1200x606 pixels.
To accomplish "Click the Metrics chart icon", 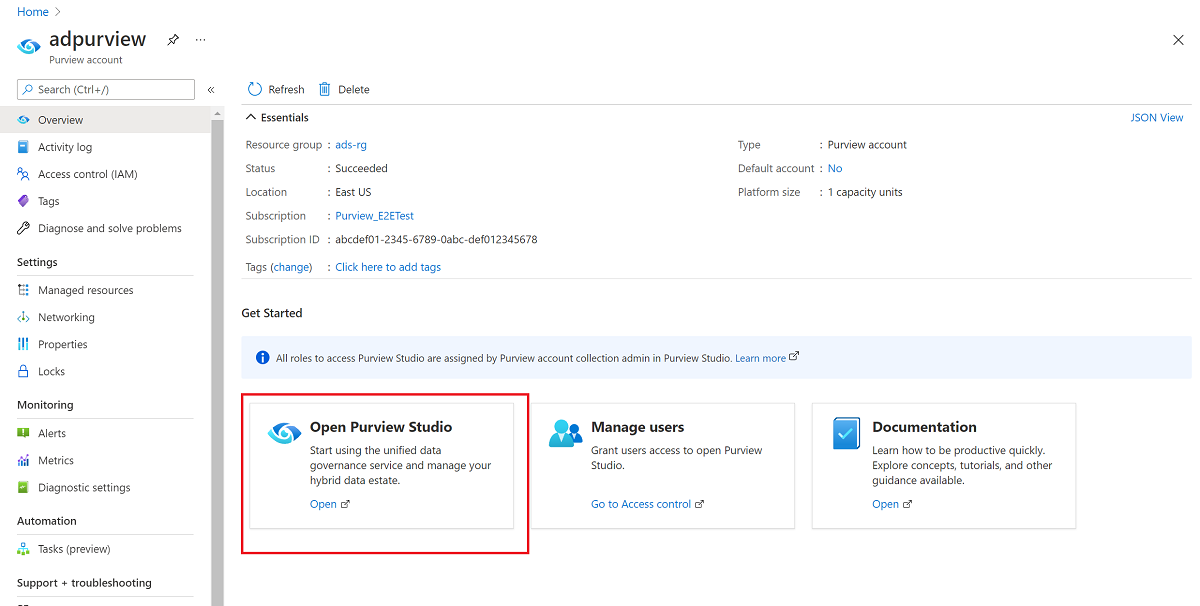I will [24, 460].
